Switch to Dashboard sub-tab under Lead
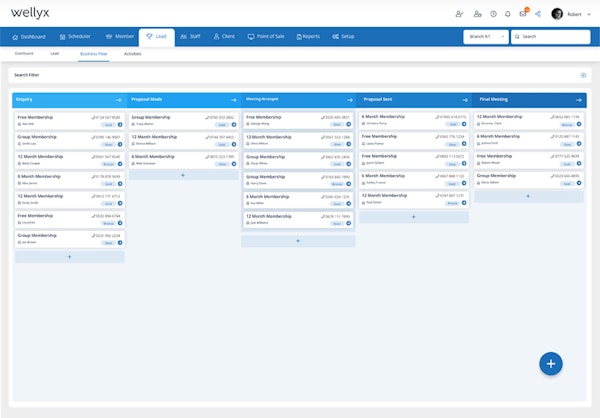The width and height of the screenshot is (600, 418). (x=24, y=54)
